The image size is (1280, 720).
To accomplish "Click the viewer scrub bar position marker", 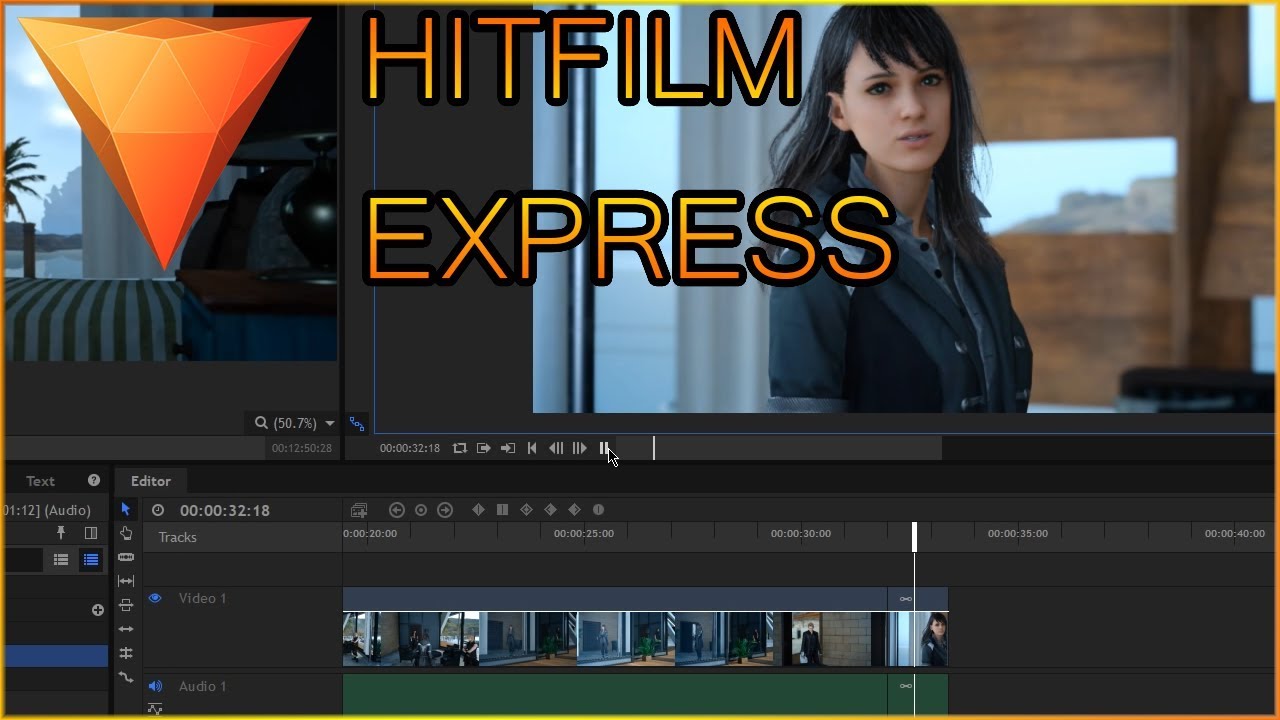I will (x=654, y=448).
